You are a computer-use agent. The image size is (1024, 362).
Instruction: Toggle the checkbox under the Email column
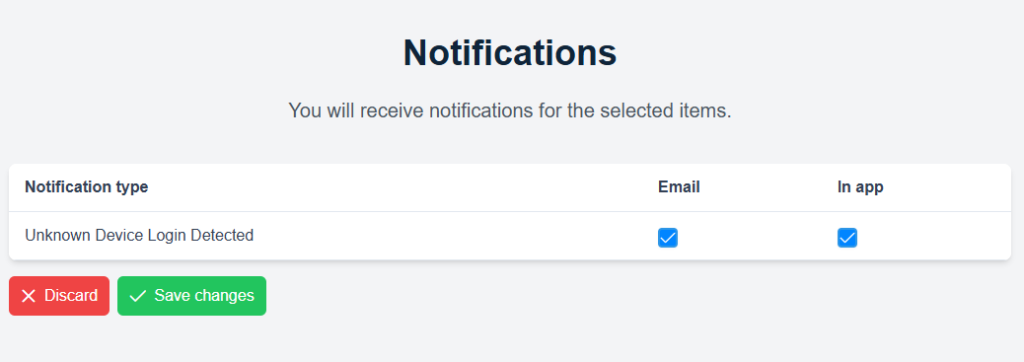pyautogui.click(x=667, y=238)
